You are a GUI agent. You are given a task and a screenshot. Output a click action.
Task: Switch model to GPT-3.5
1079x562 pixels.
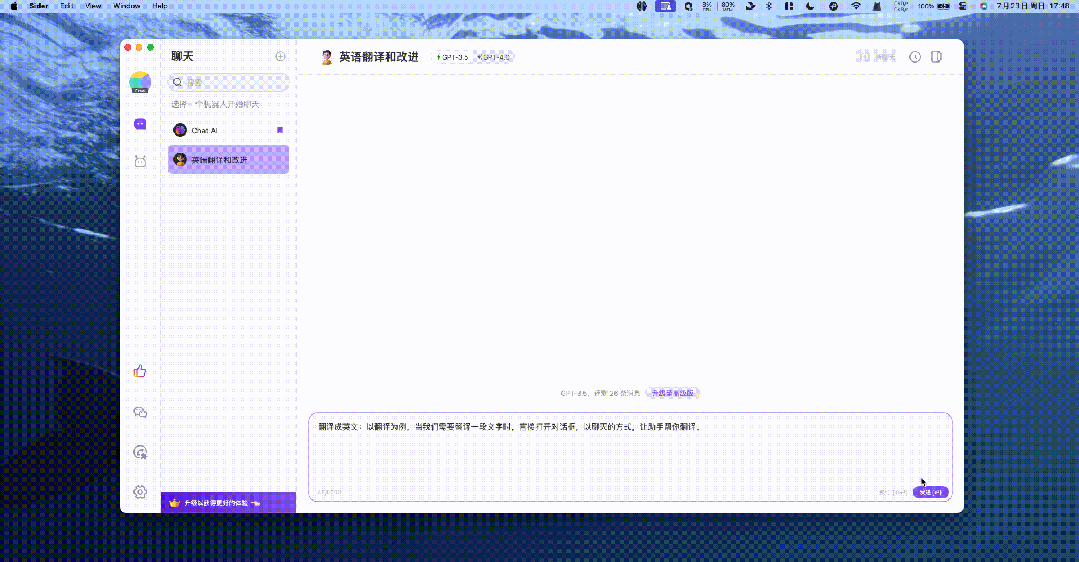(452, 57)
